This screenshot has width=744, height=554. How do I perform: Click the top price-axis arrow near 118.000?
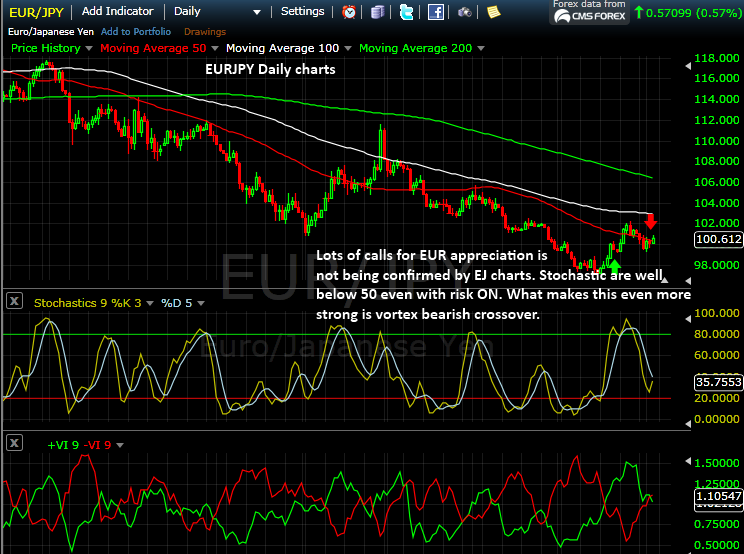click(x=688, y=66)
